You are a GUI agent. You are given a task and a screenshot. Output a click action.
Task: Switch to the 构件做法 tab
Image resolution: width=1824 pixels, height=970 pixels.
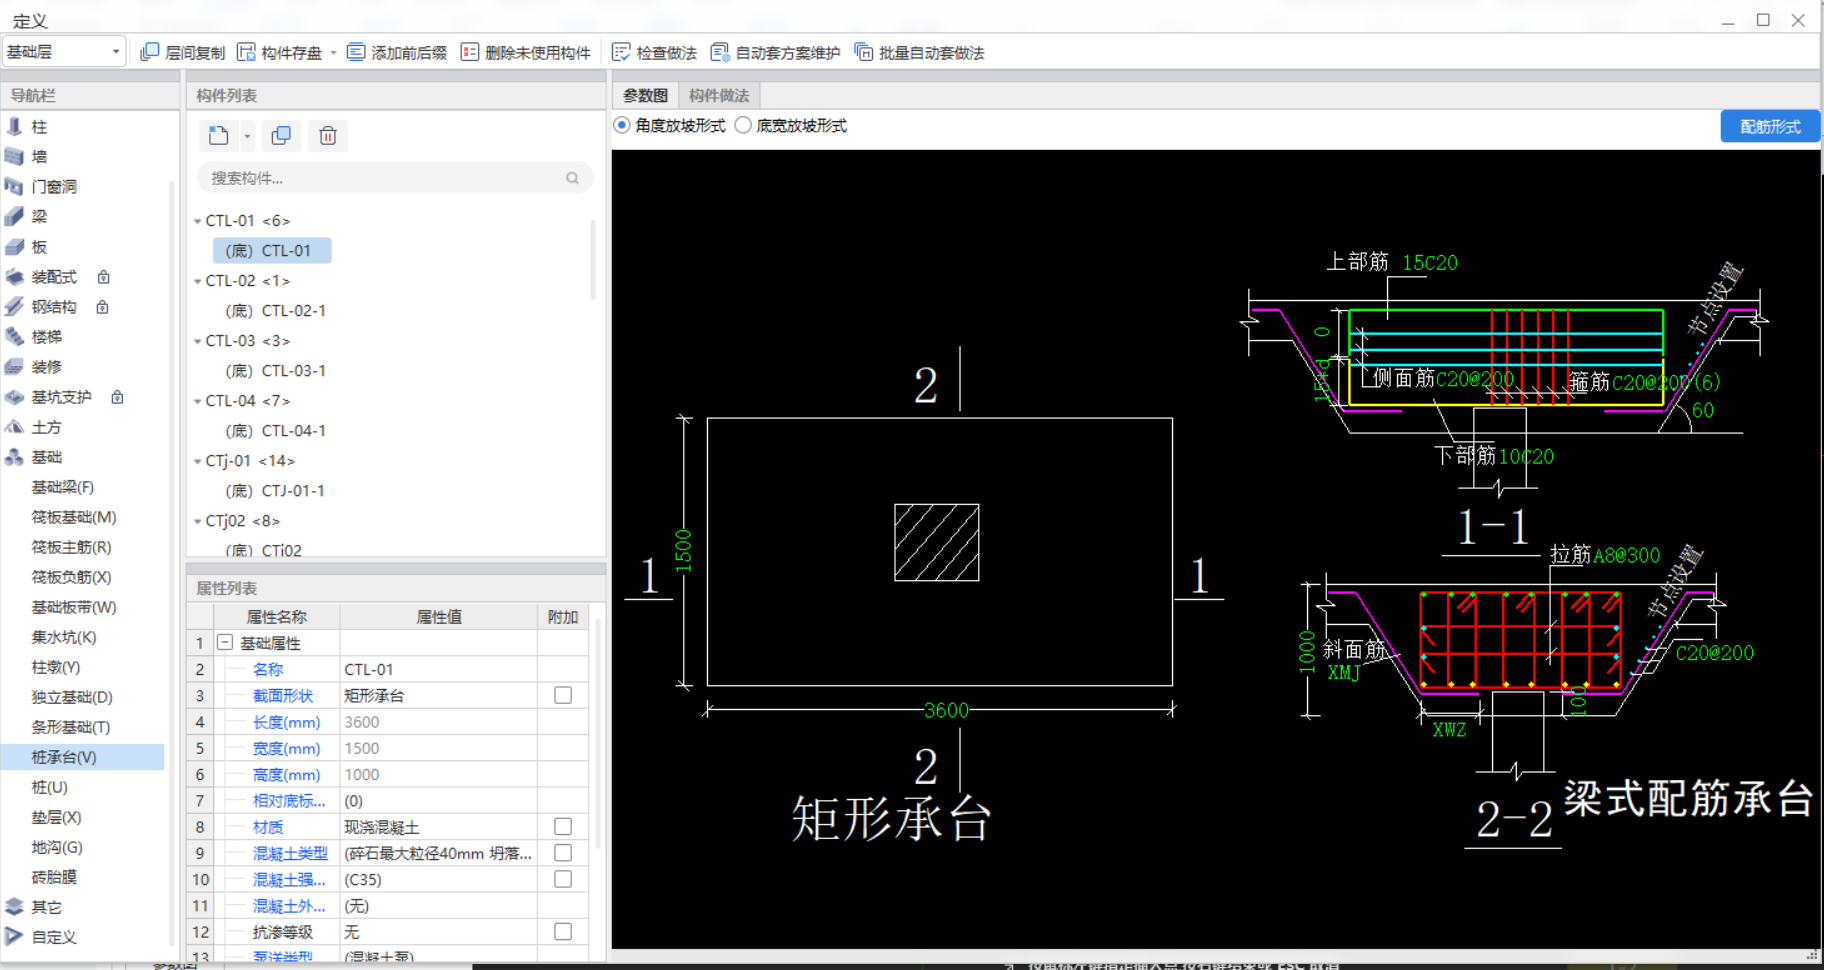point(719,95)
